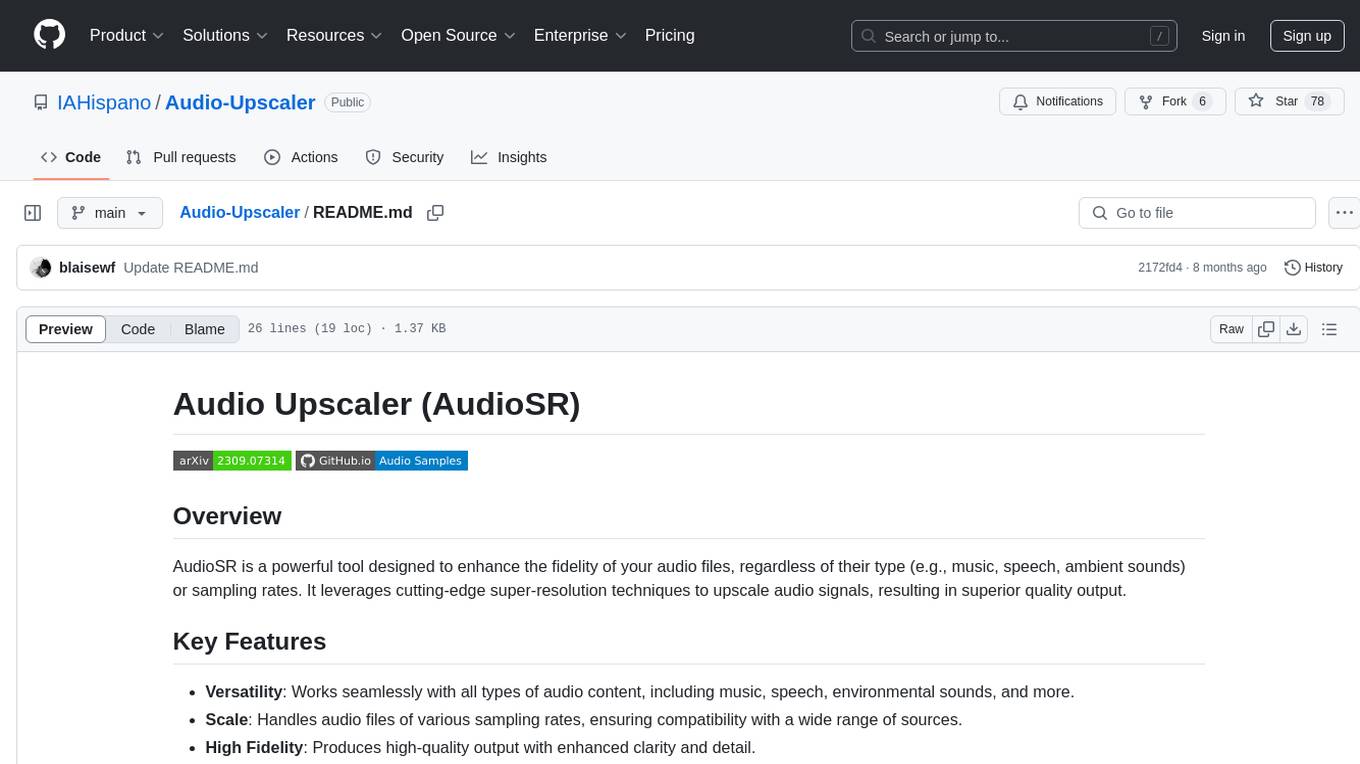Open the GitHub home logo

coord(49,35)
